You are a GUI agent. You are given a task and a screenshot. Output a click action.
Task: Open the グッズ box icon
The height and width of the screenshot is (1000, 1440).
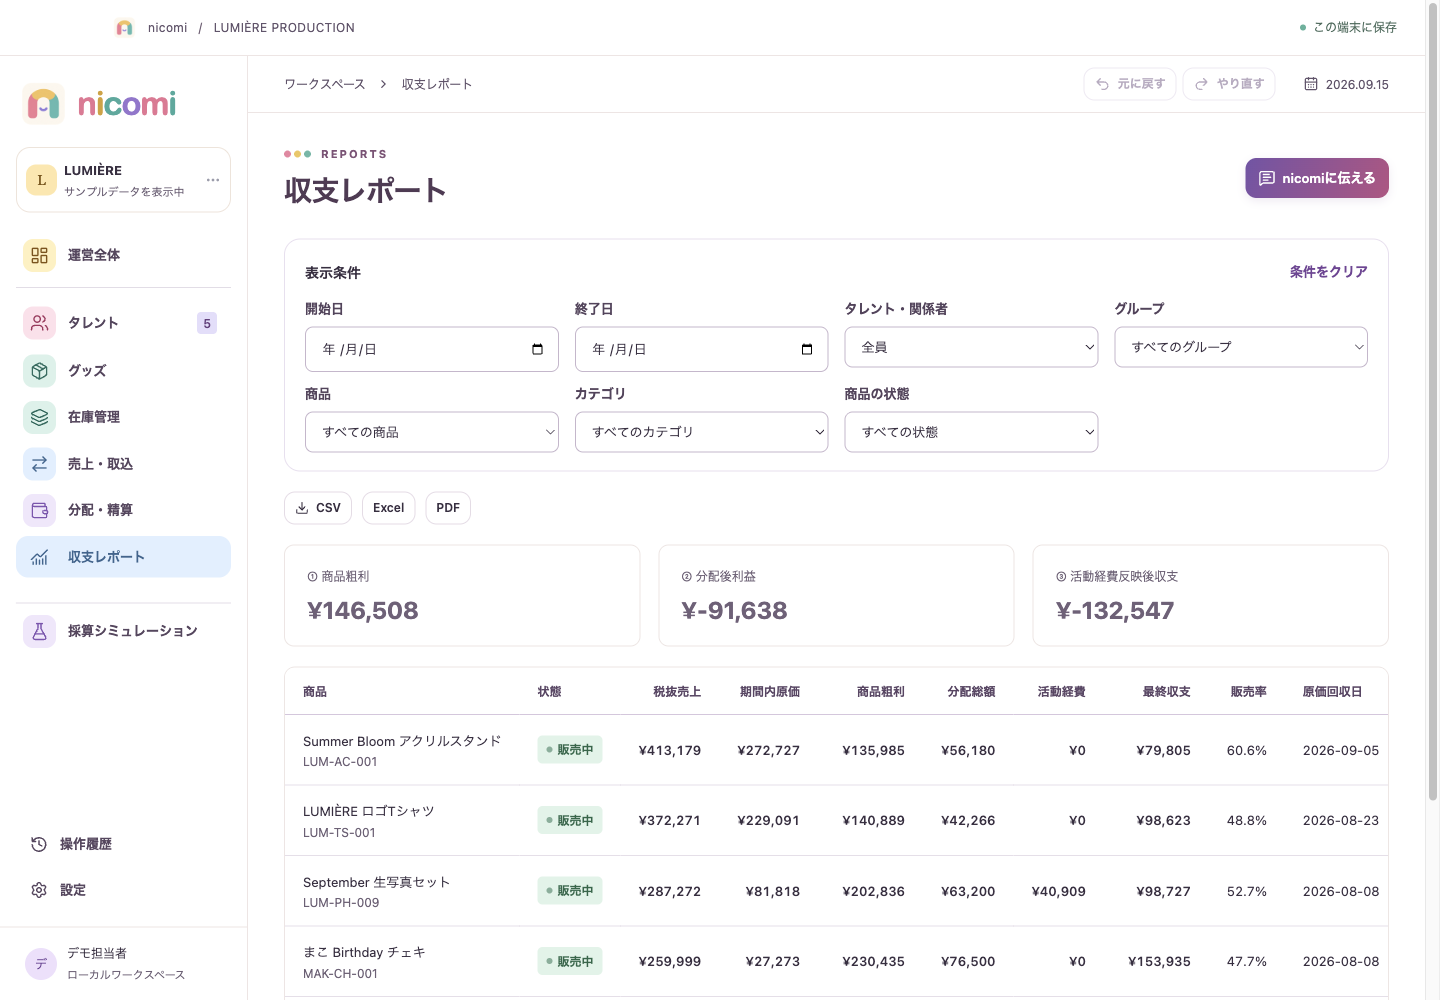point(40,371)
